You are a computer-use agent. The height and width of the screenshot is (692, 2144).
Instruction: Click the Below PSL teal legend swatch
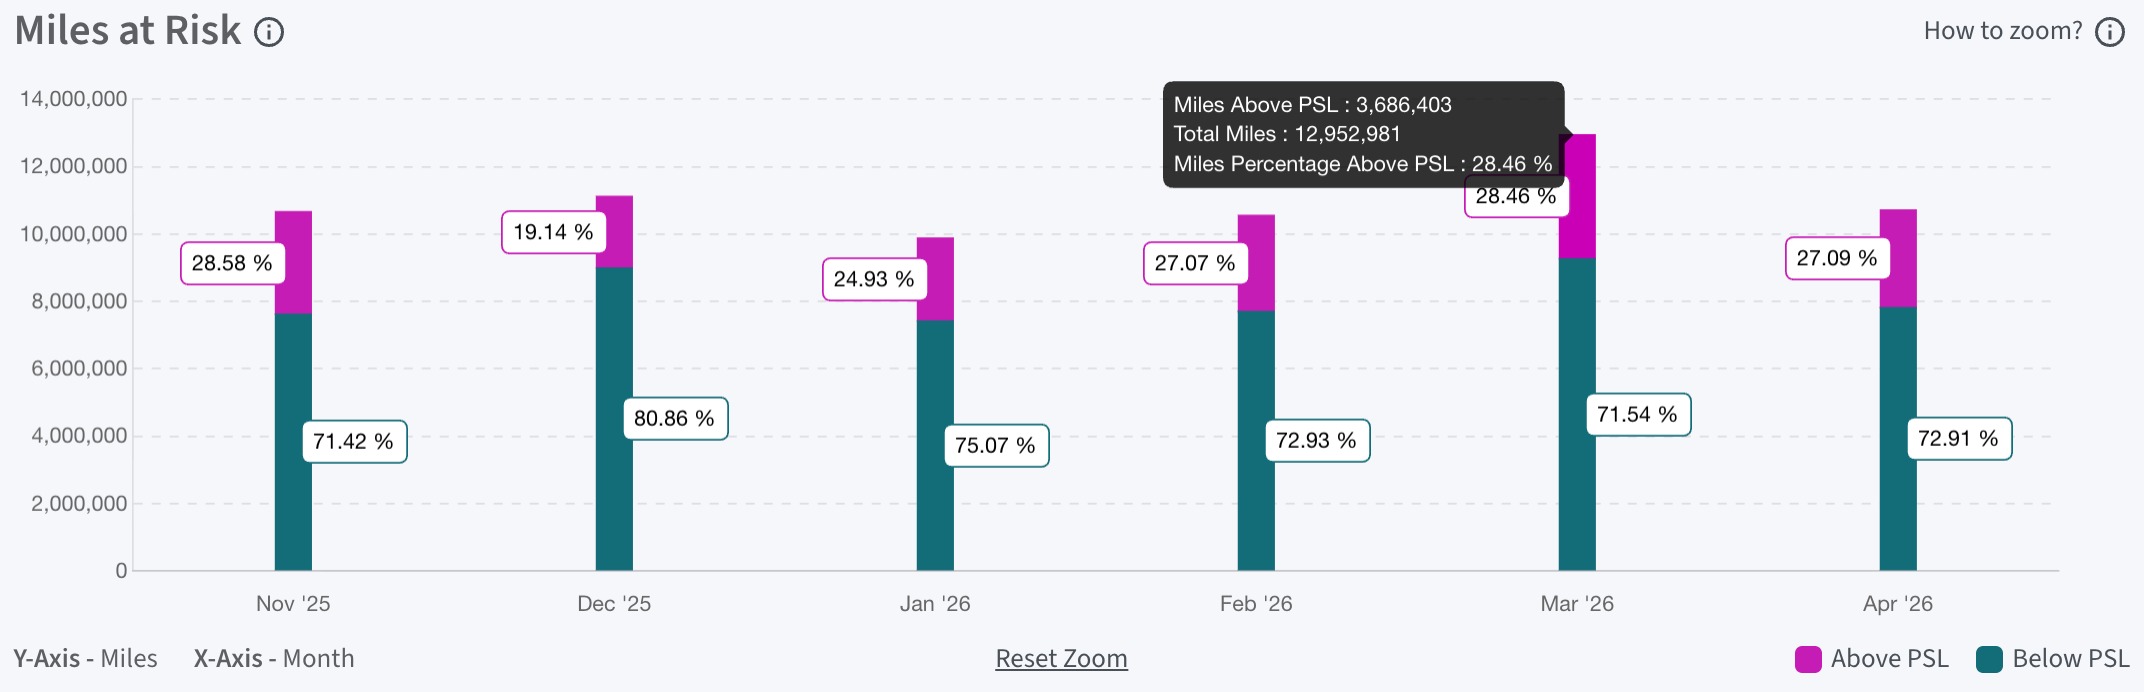pyautogui.click(x=1989, y=659)
